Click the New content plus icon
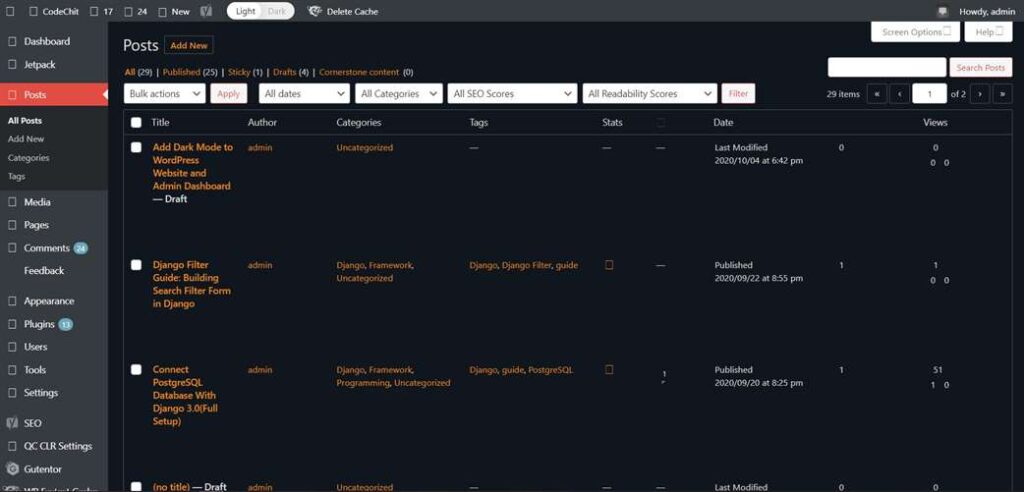 click(x=163, y=12)
